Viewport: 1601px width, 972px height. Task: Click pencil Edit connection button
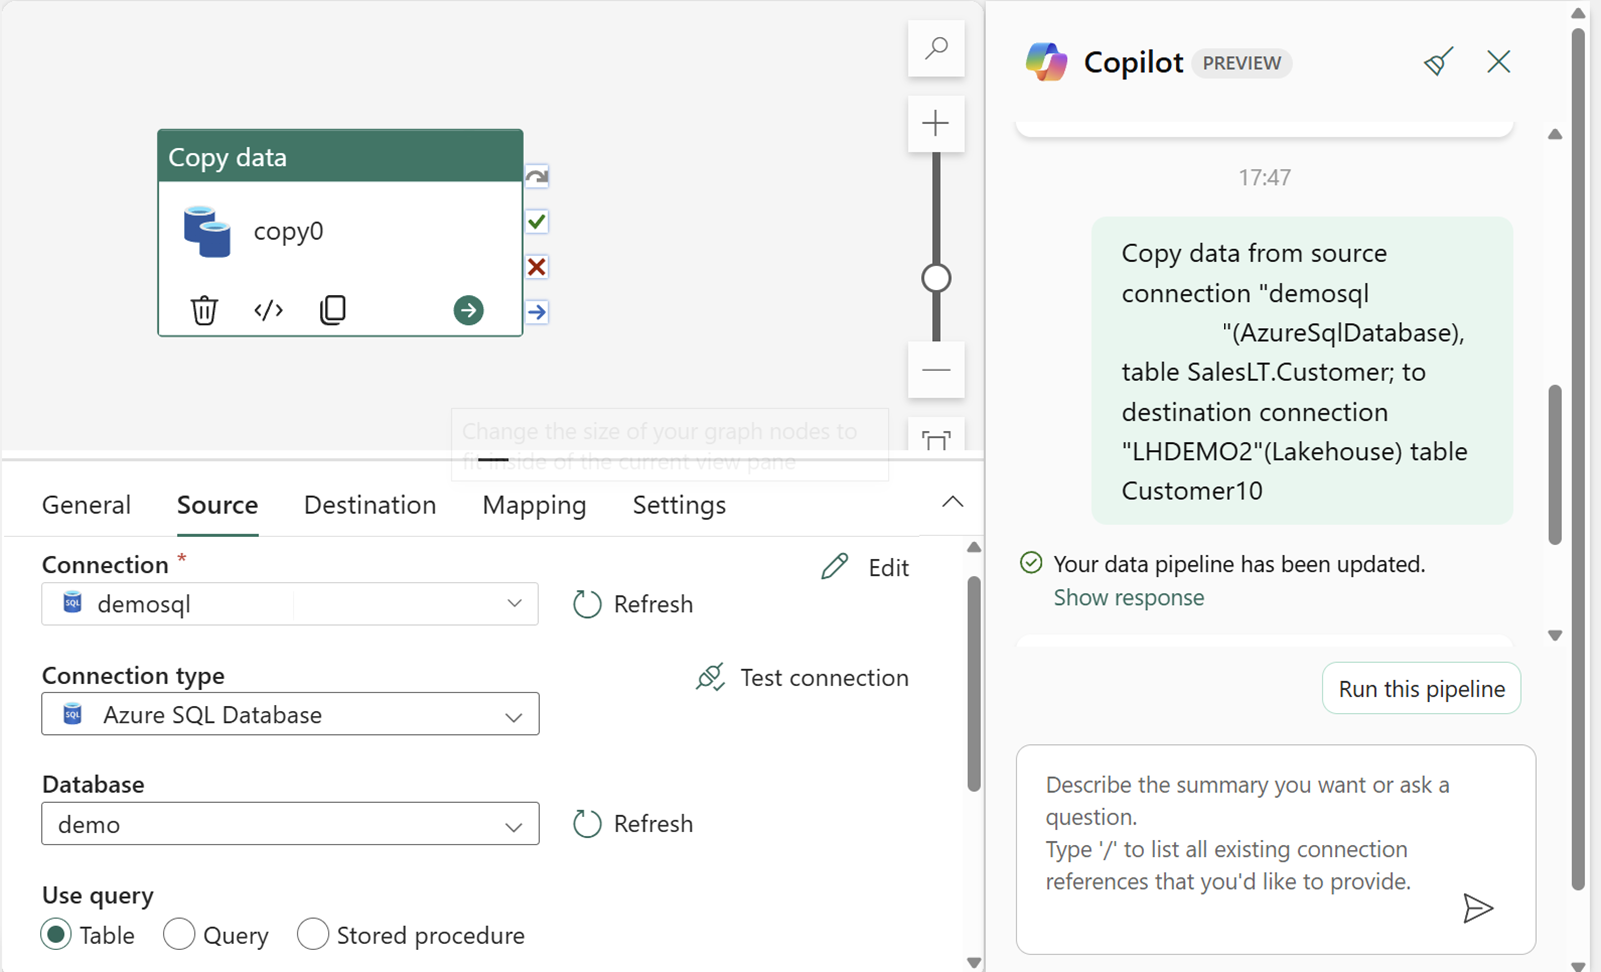(x=865, y=567)
